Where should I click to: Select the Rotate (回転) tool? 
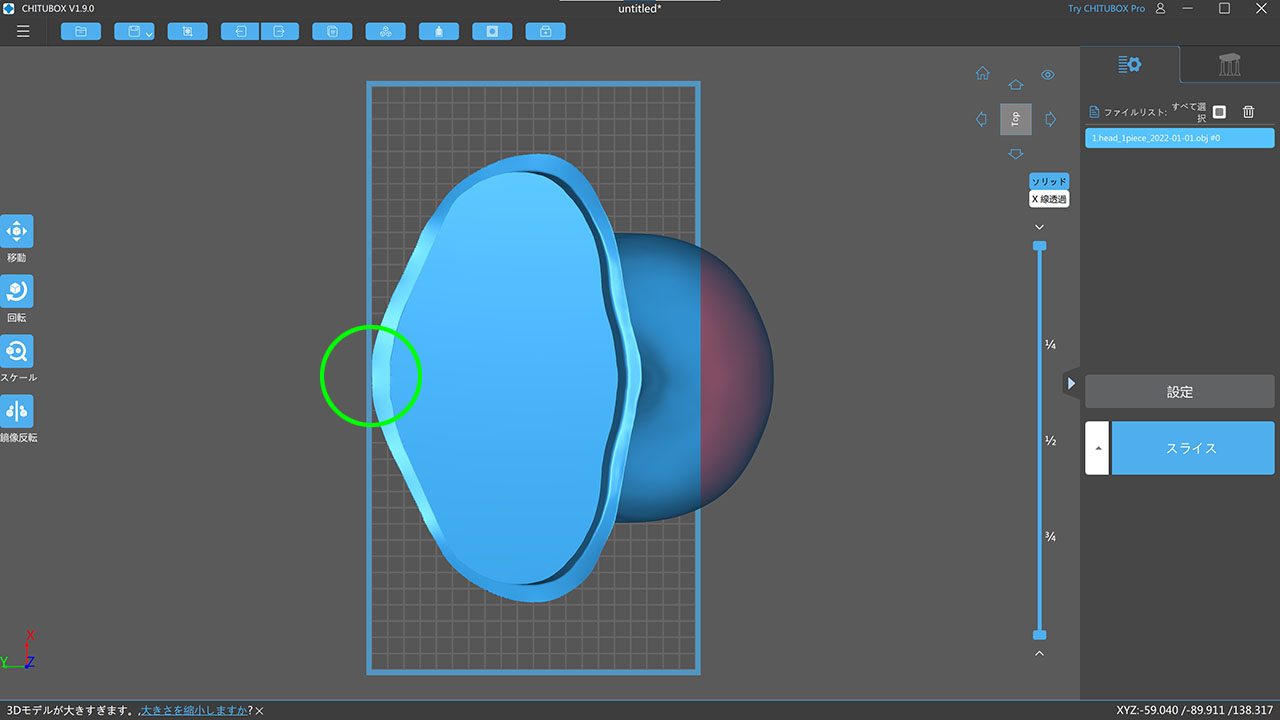(x=17, y=291)
